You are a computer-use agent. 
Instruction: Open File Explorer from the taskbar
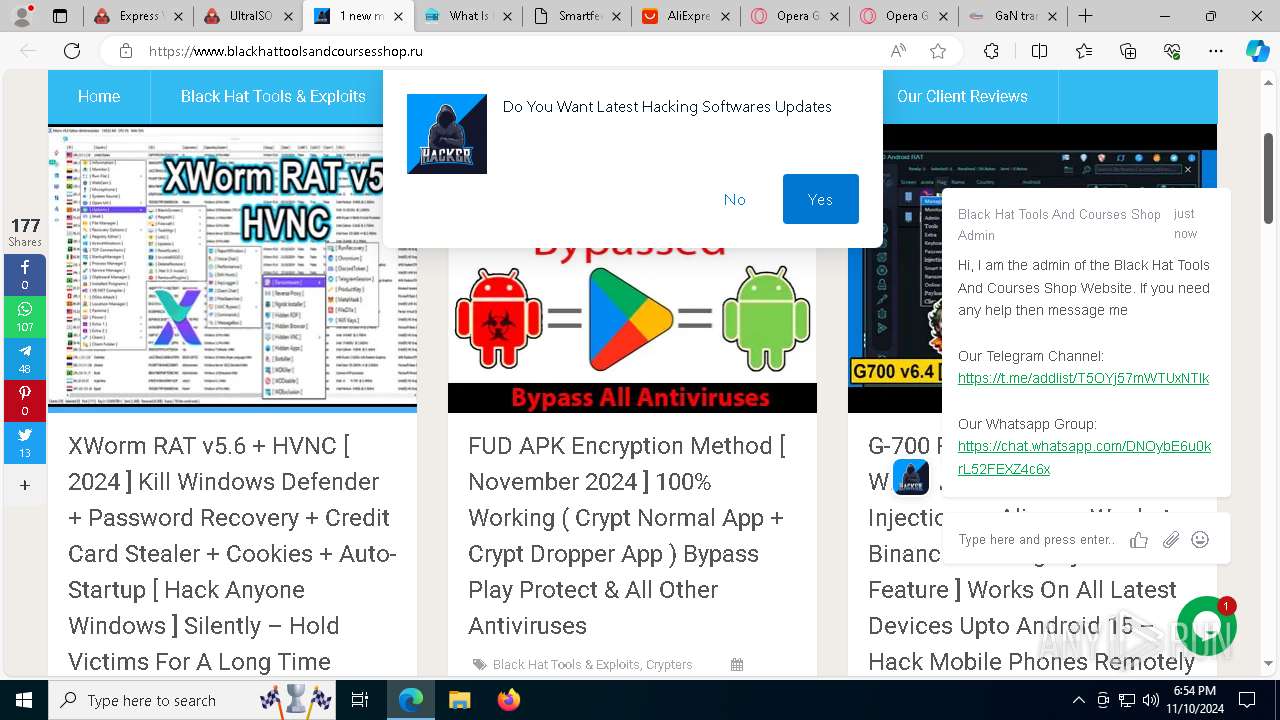[x=459, y=700]
